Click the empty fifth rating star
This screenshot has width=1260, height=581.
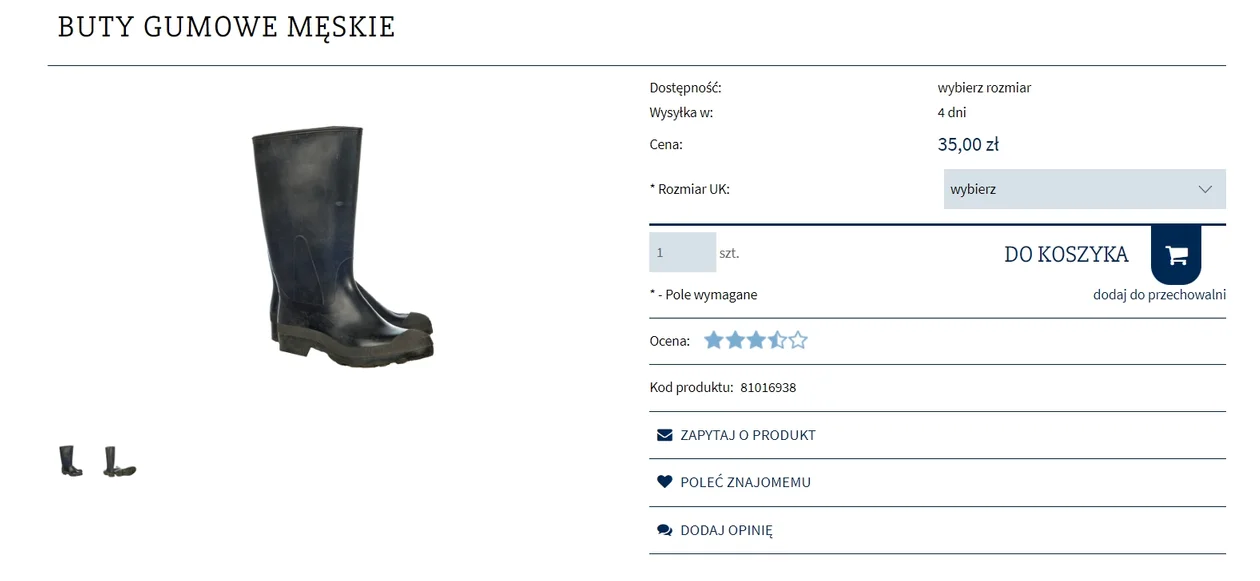click(x=798, y=341)
